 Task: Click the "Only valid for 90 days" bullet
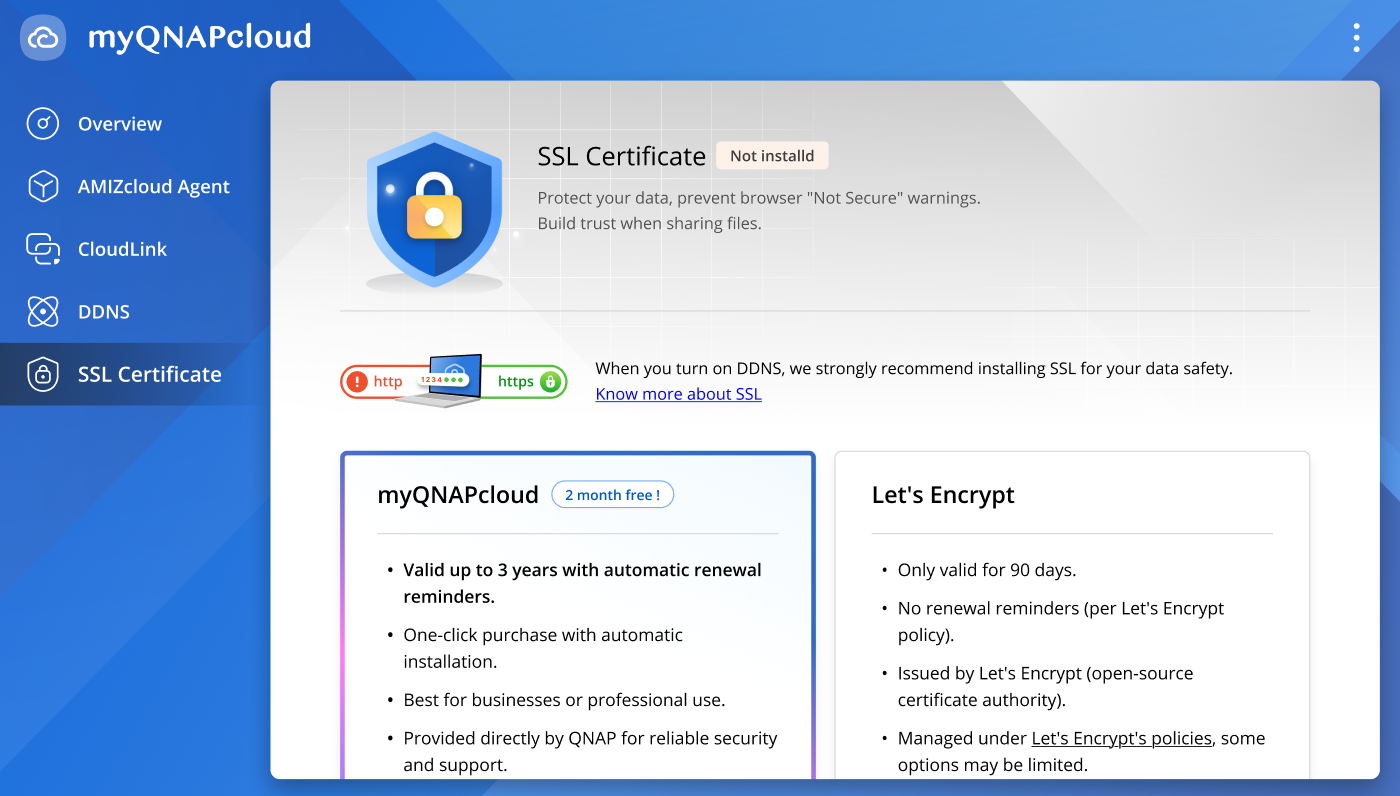986,570
